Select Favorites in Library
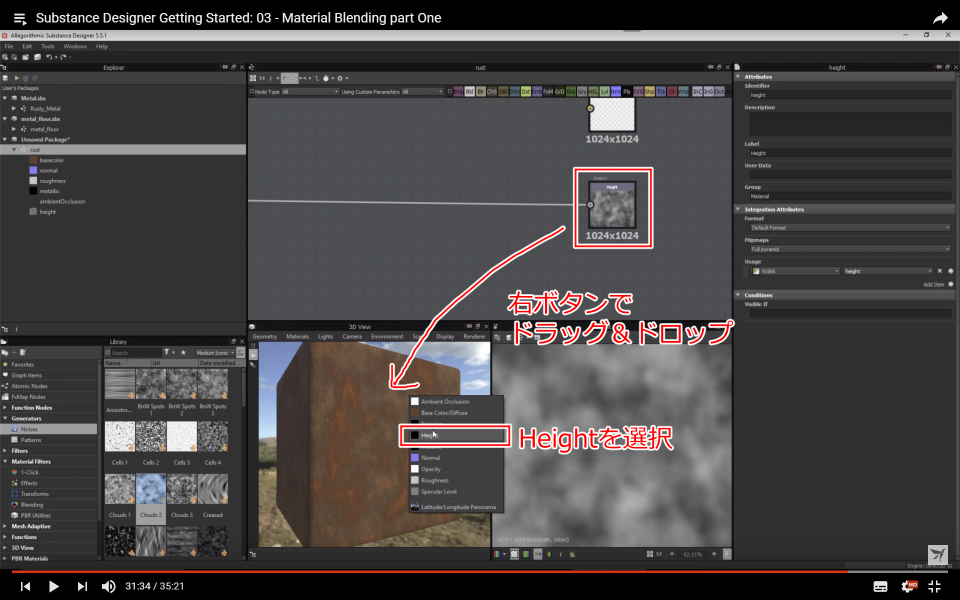This screenshot has height=600, width=960. [22, 364]
